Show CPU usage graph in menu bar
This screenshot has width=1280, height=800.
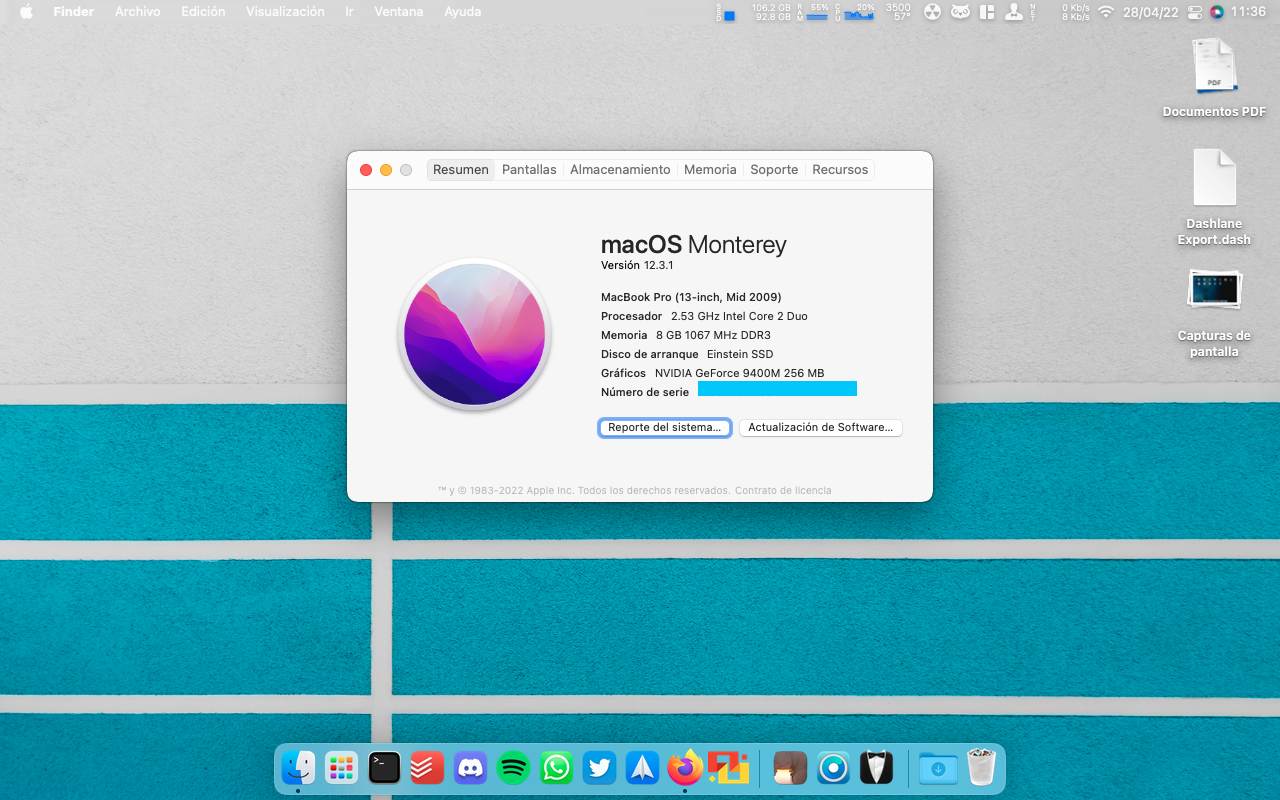[x=856, y=12]
